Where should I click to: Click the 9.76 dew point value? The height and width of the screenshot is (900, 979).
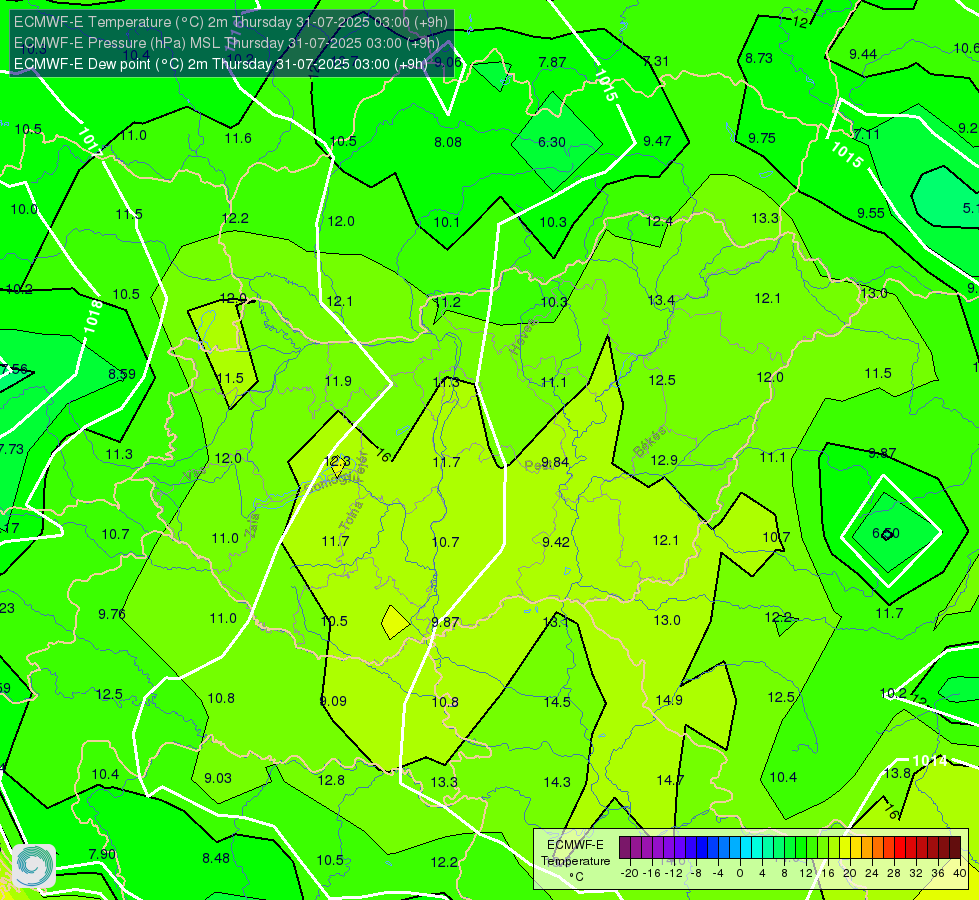[112, 614]
